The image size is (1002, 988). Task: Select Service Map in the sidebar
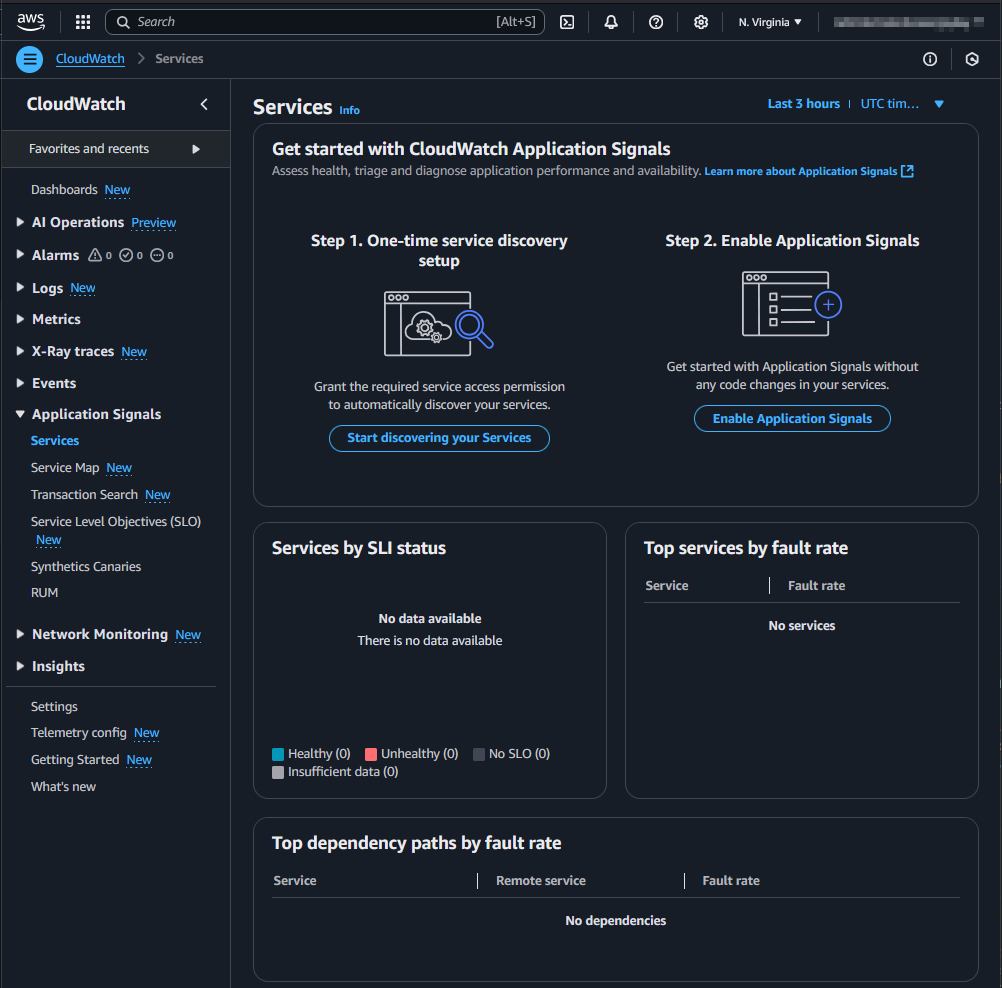[65, 467]
